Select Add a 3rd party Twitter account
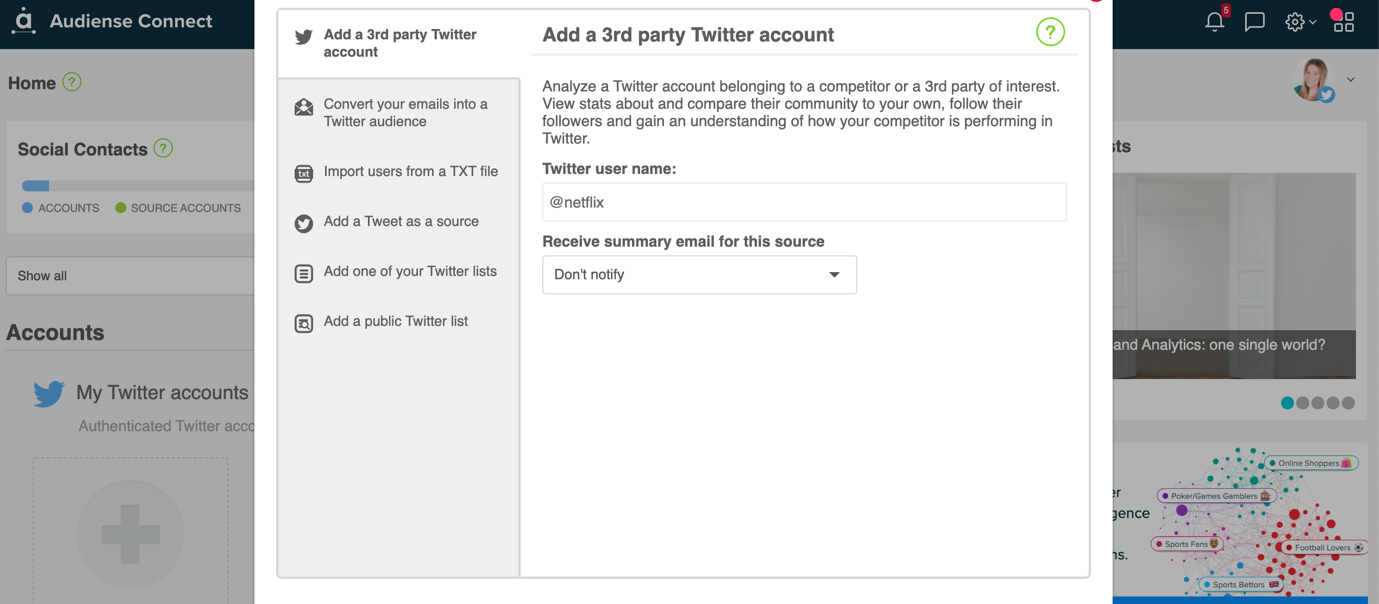This screenshot has height=604, width=1379. [x=399, y=43]
